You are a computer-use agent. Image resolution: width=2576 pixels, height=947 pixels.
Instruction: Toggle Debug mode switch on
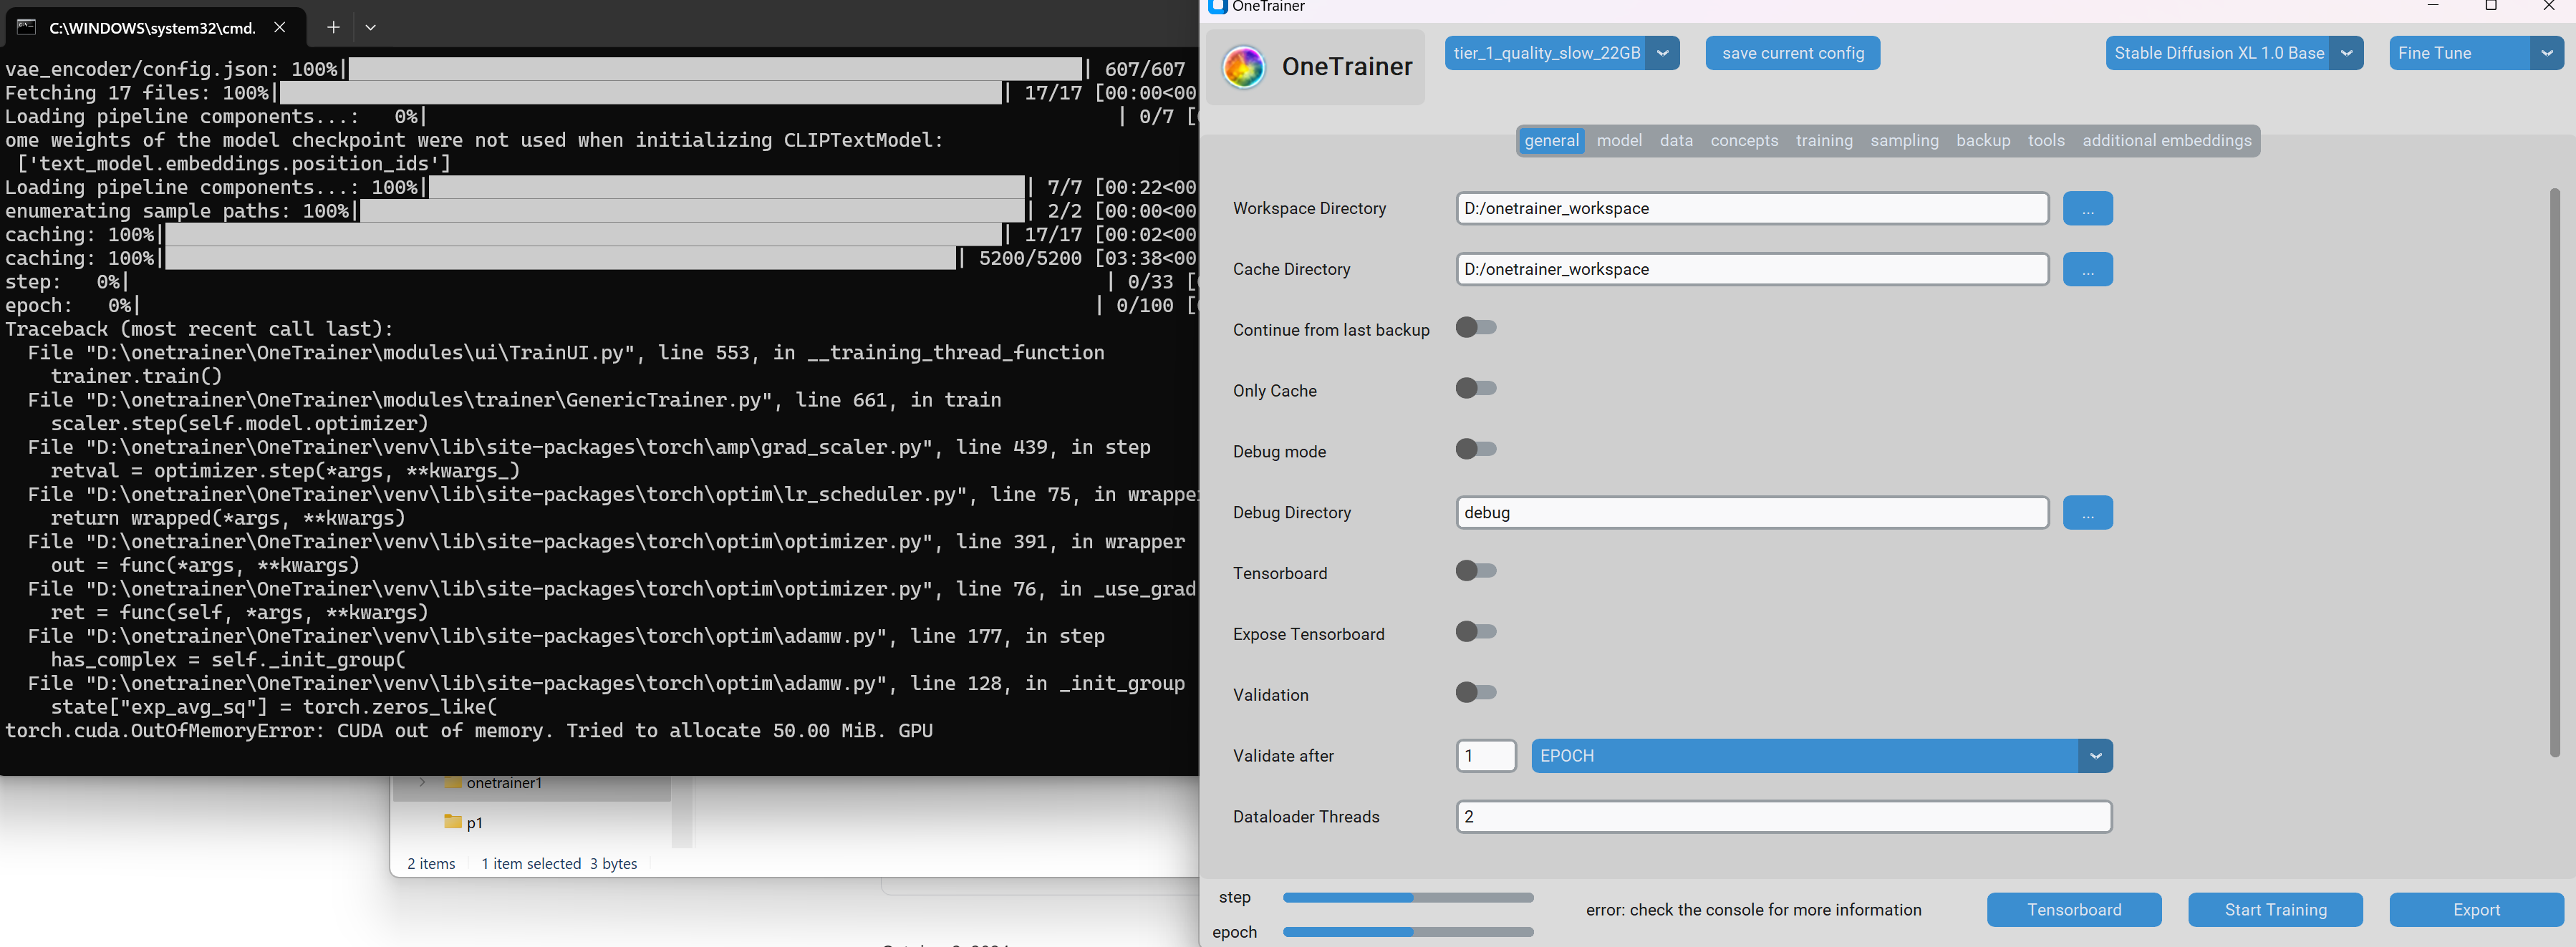(x=1476, y=450)
